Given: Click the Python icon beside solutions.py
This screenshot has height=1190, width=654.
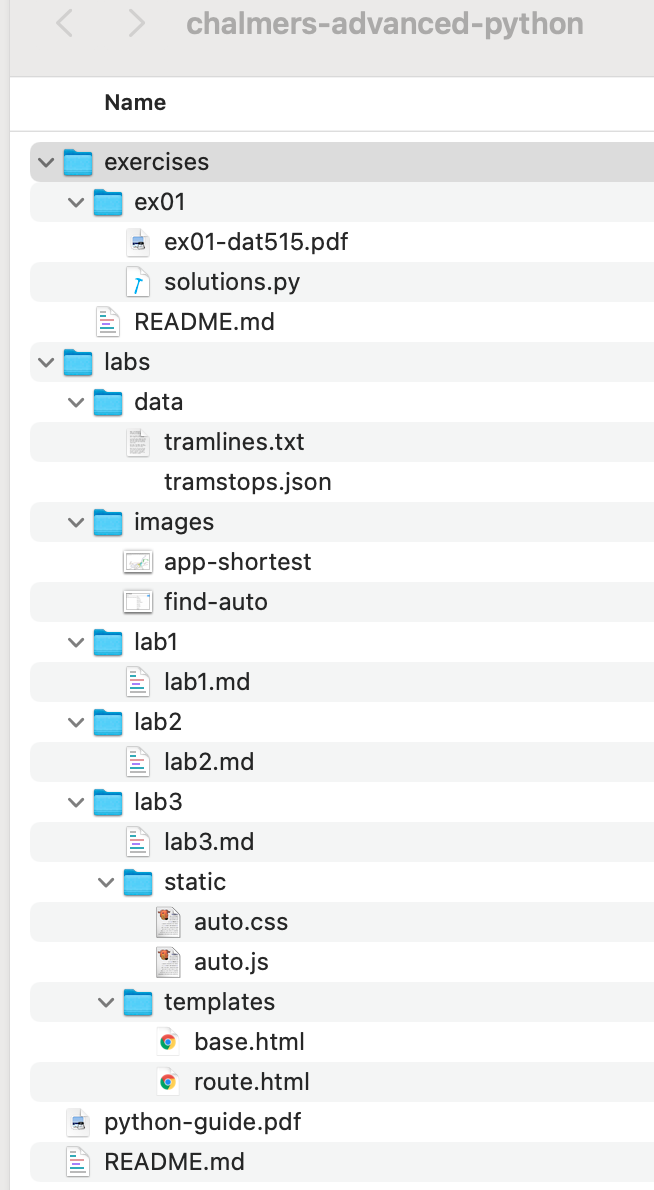Looking at the screenshot, I should click(x=137, y=282).
